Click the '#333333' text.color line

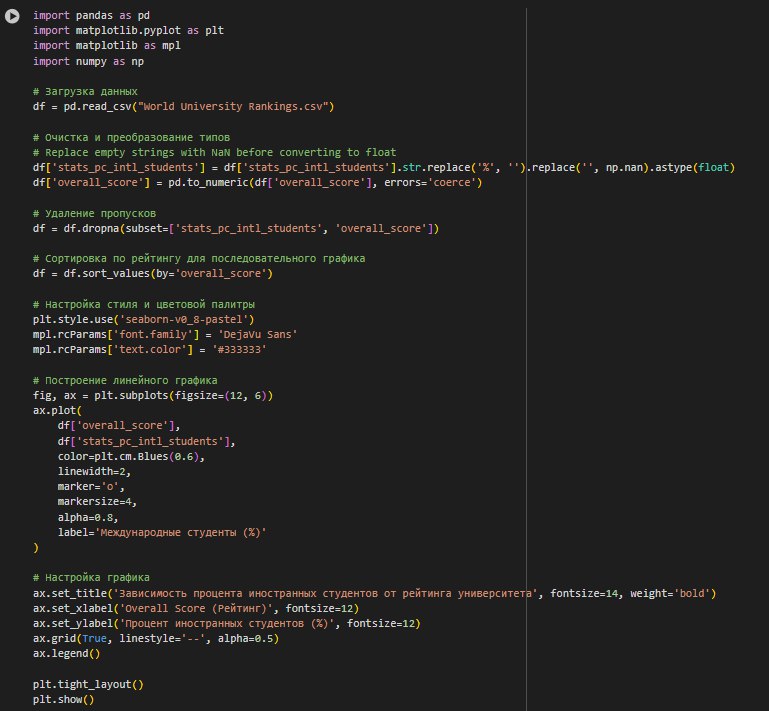click(150, 350)
